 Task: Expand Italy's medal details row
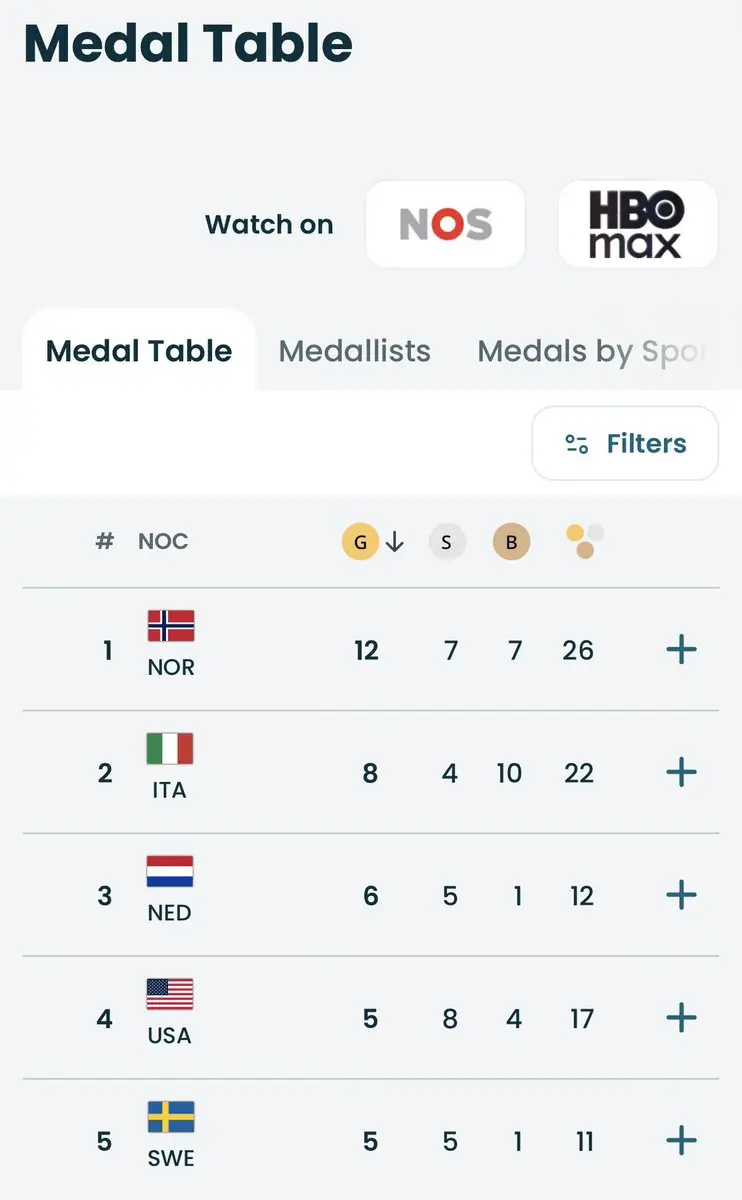click(681, 772)
